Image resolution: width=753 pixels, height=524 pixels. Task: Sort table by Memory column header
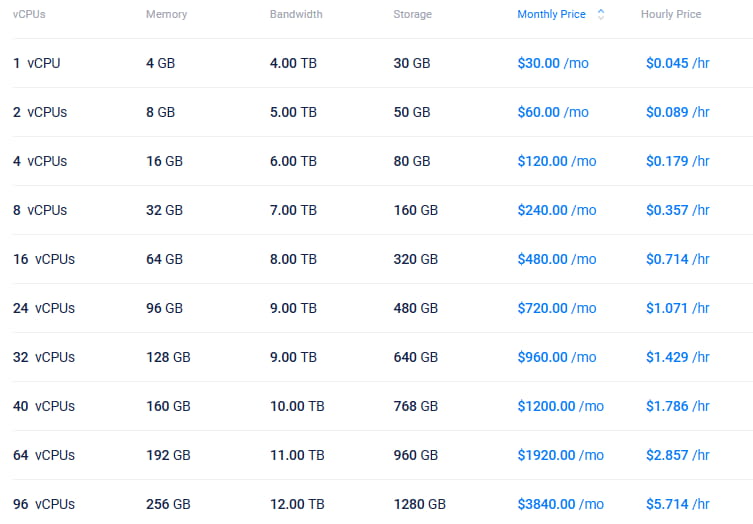[x=166, y=15]
